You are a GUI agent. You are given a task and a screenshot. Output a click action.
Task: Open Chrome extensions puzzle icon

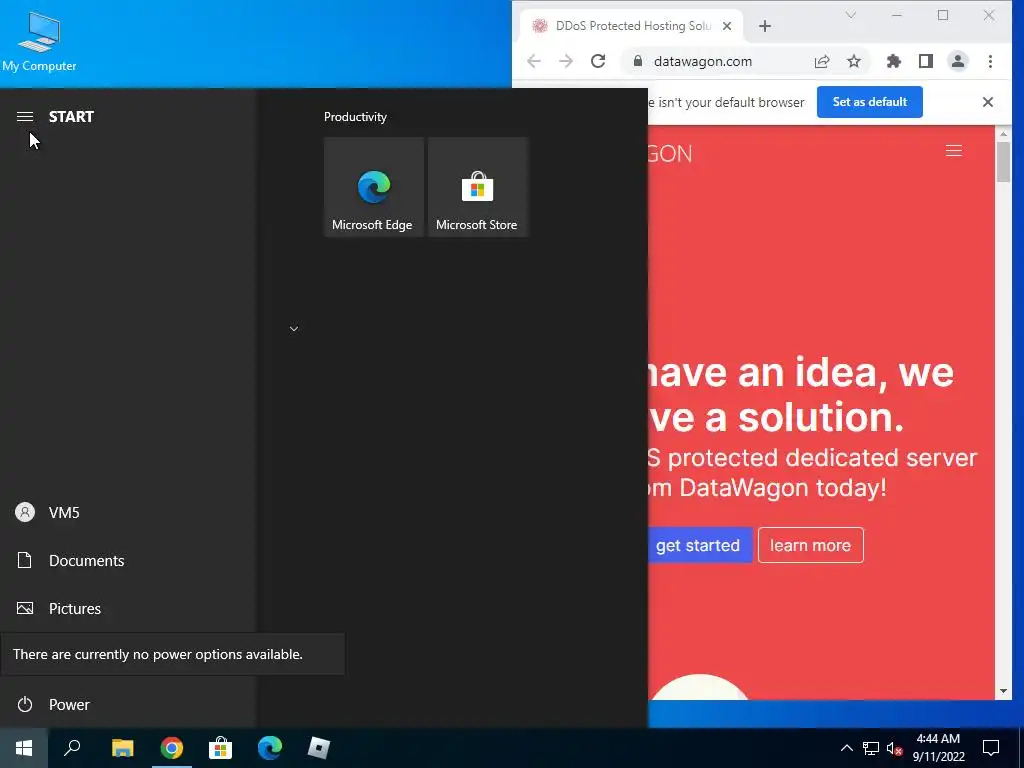[893, 61]
